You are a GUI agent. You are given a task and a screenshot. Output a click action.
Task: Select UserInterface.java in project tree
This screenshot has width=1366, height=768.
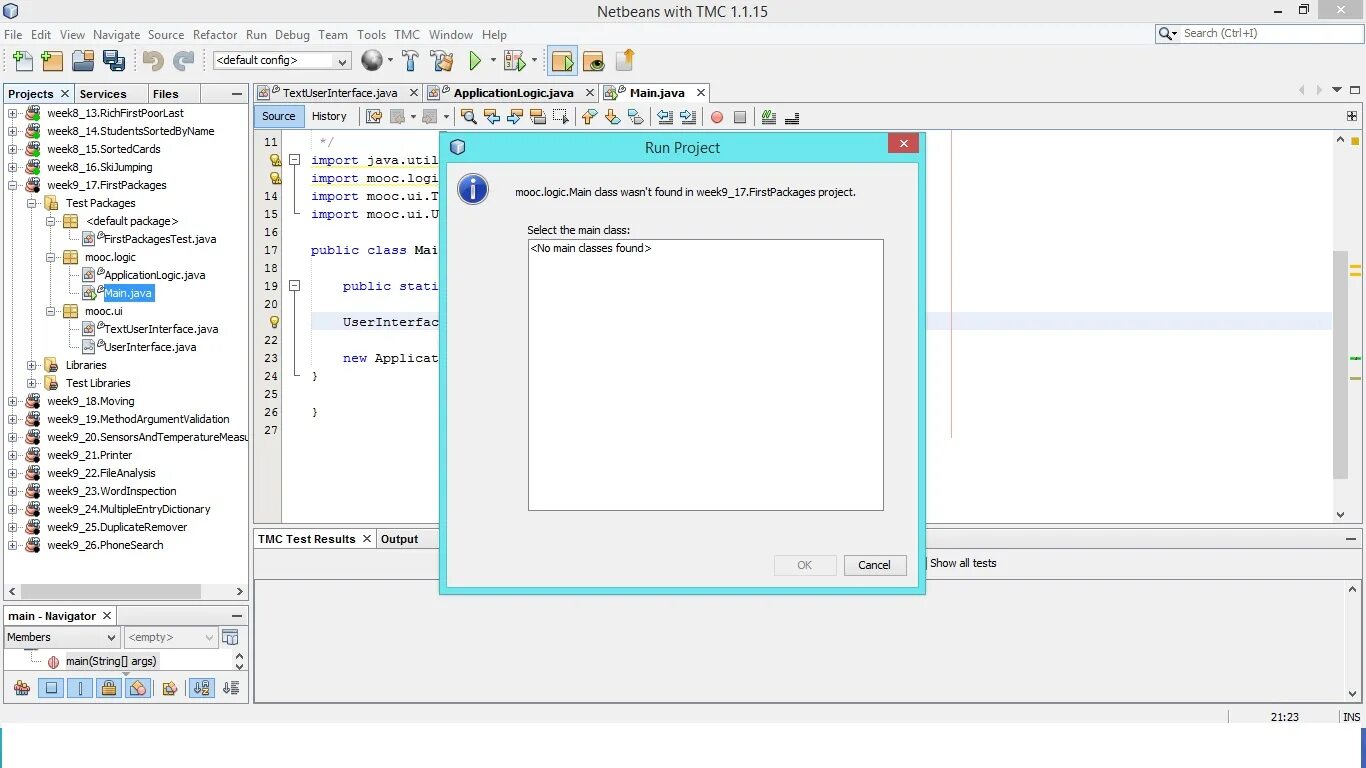[x=150, y=347]
